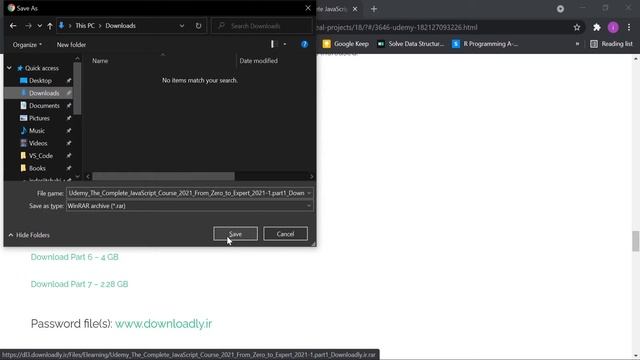
Task: Open the Chrome profile avatar
Action: pyautogui.click(x=613, y=27)
